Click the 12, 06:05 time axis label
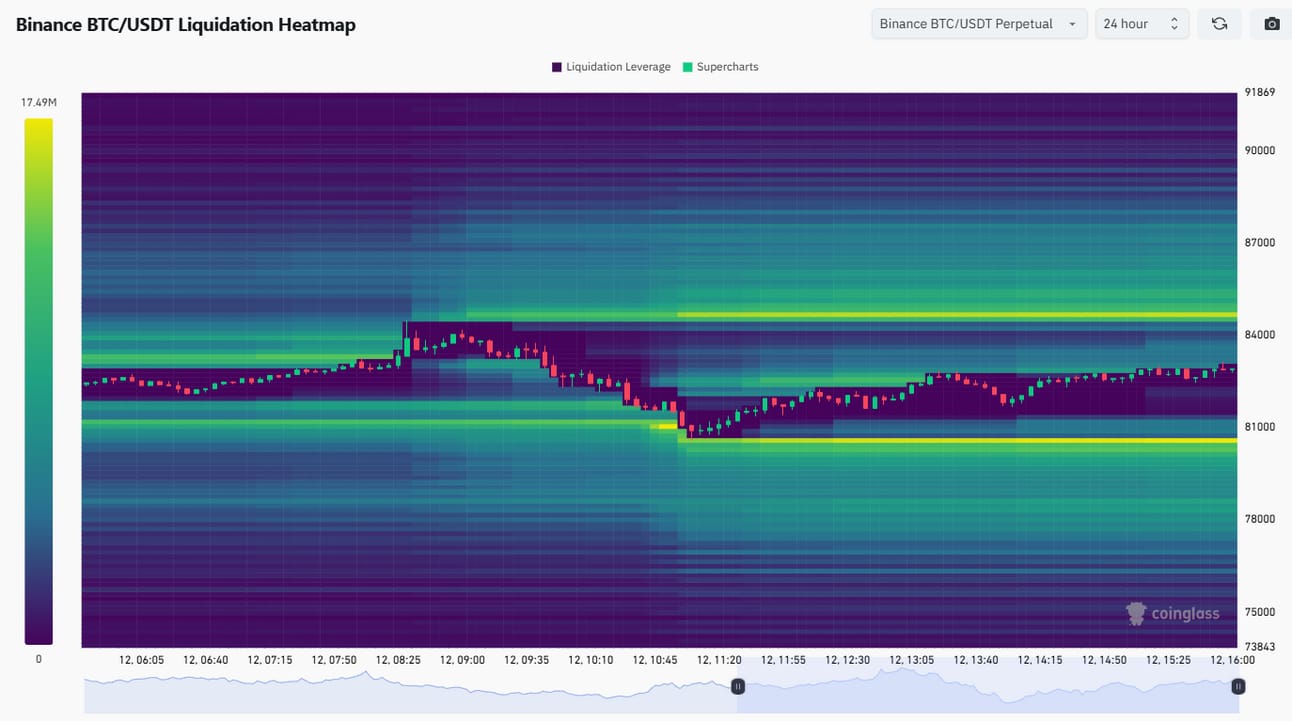 [x=141, y=660]
